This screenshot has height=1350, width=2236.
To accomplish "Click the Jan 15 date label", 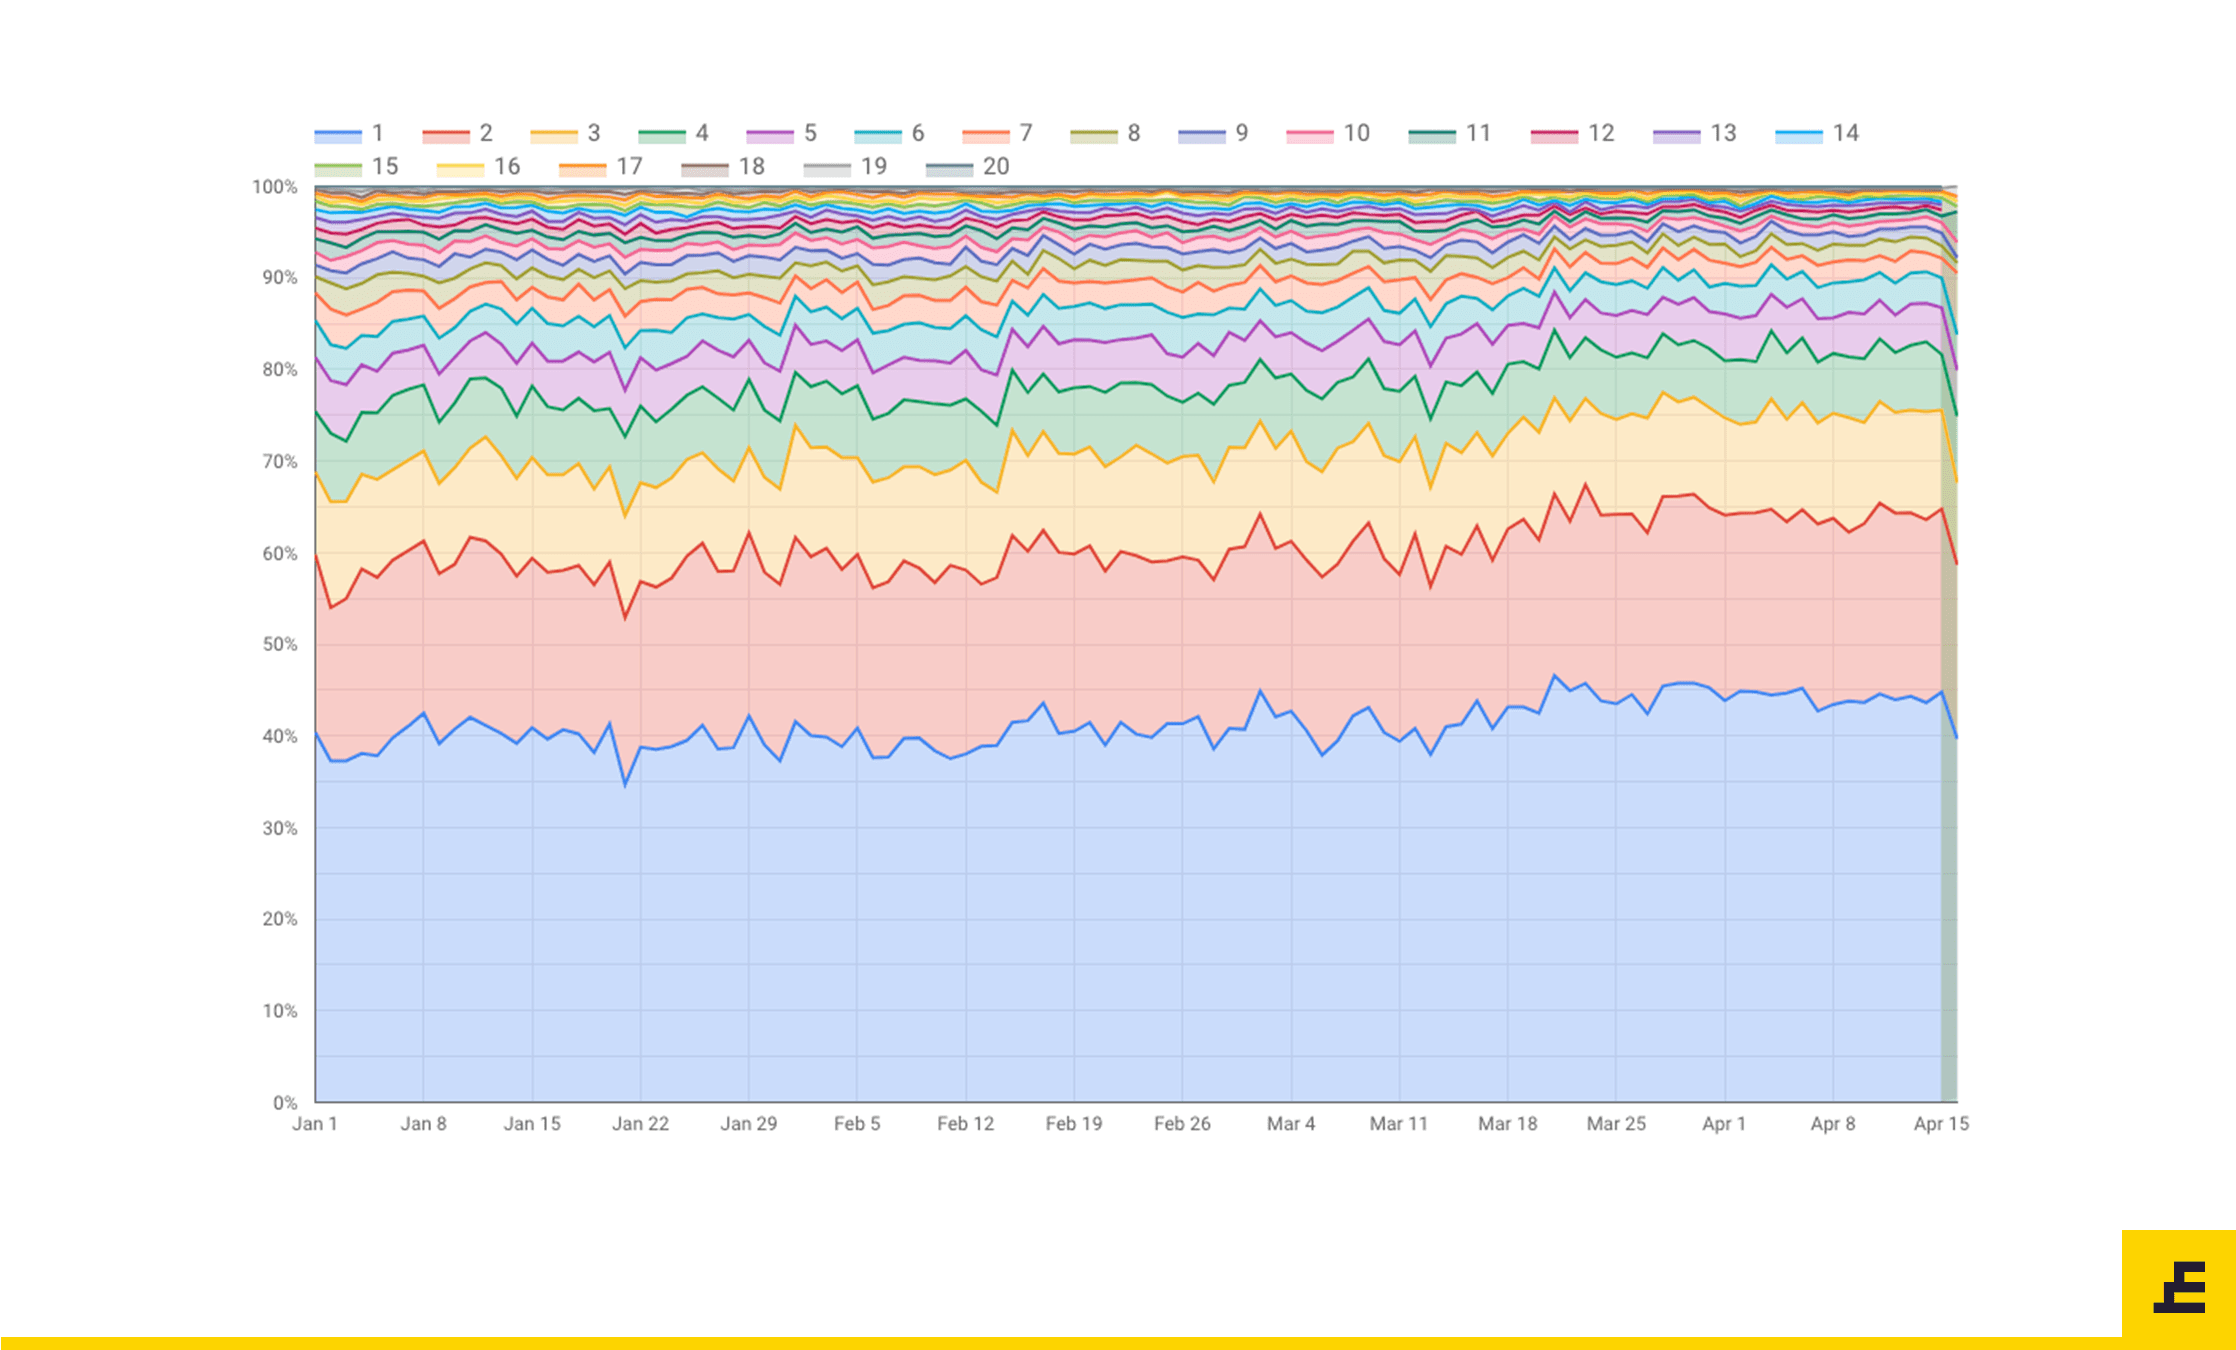I will tap(532, 1124).
